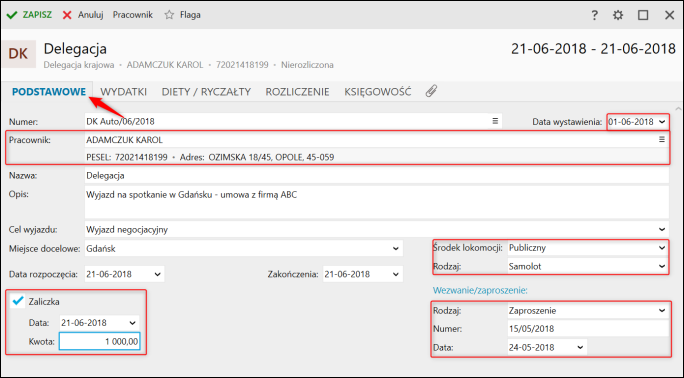Click into the Nazwa Delegacja field
The image size is (684, 378).
376,176
